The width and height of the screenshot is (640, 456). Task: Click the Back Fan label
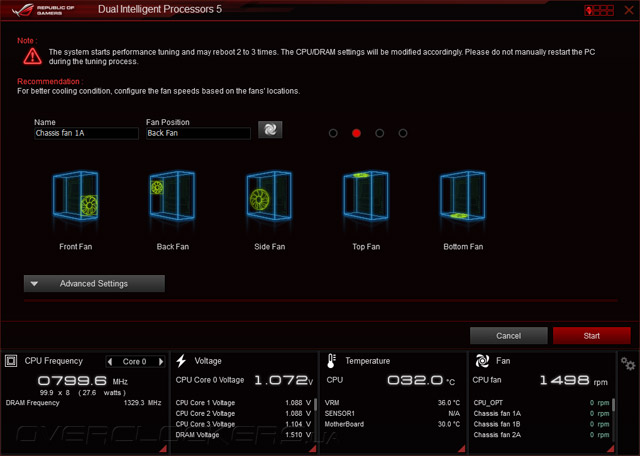click(x=173, y=247)
